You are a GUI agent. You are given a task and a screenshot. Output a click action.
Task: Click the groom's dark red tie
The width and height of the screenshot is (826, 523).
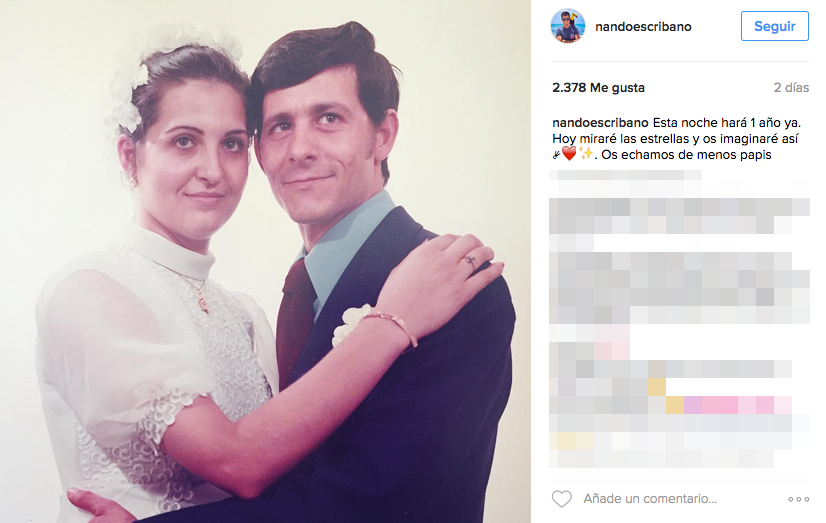tap(295, 321)
